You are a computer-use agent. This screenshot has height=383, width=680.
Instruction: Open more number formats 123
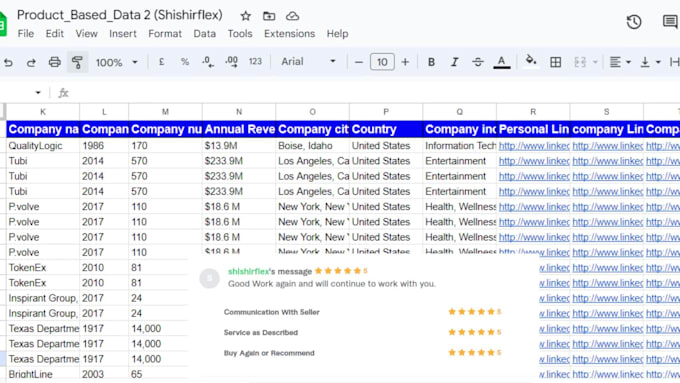(x=255, y=62)
